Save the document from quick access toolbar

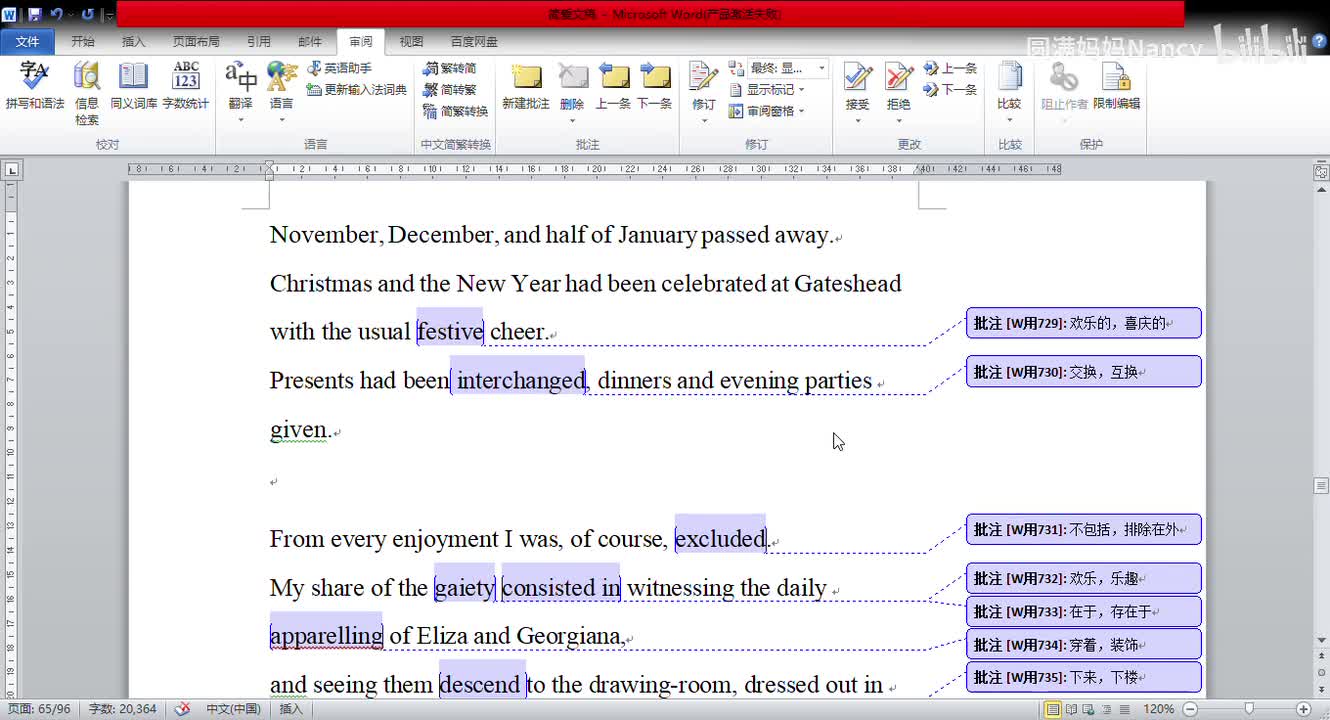tap(34, 14)
